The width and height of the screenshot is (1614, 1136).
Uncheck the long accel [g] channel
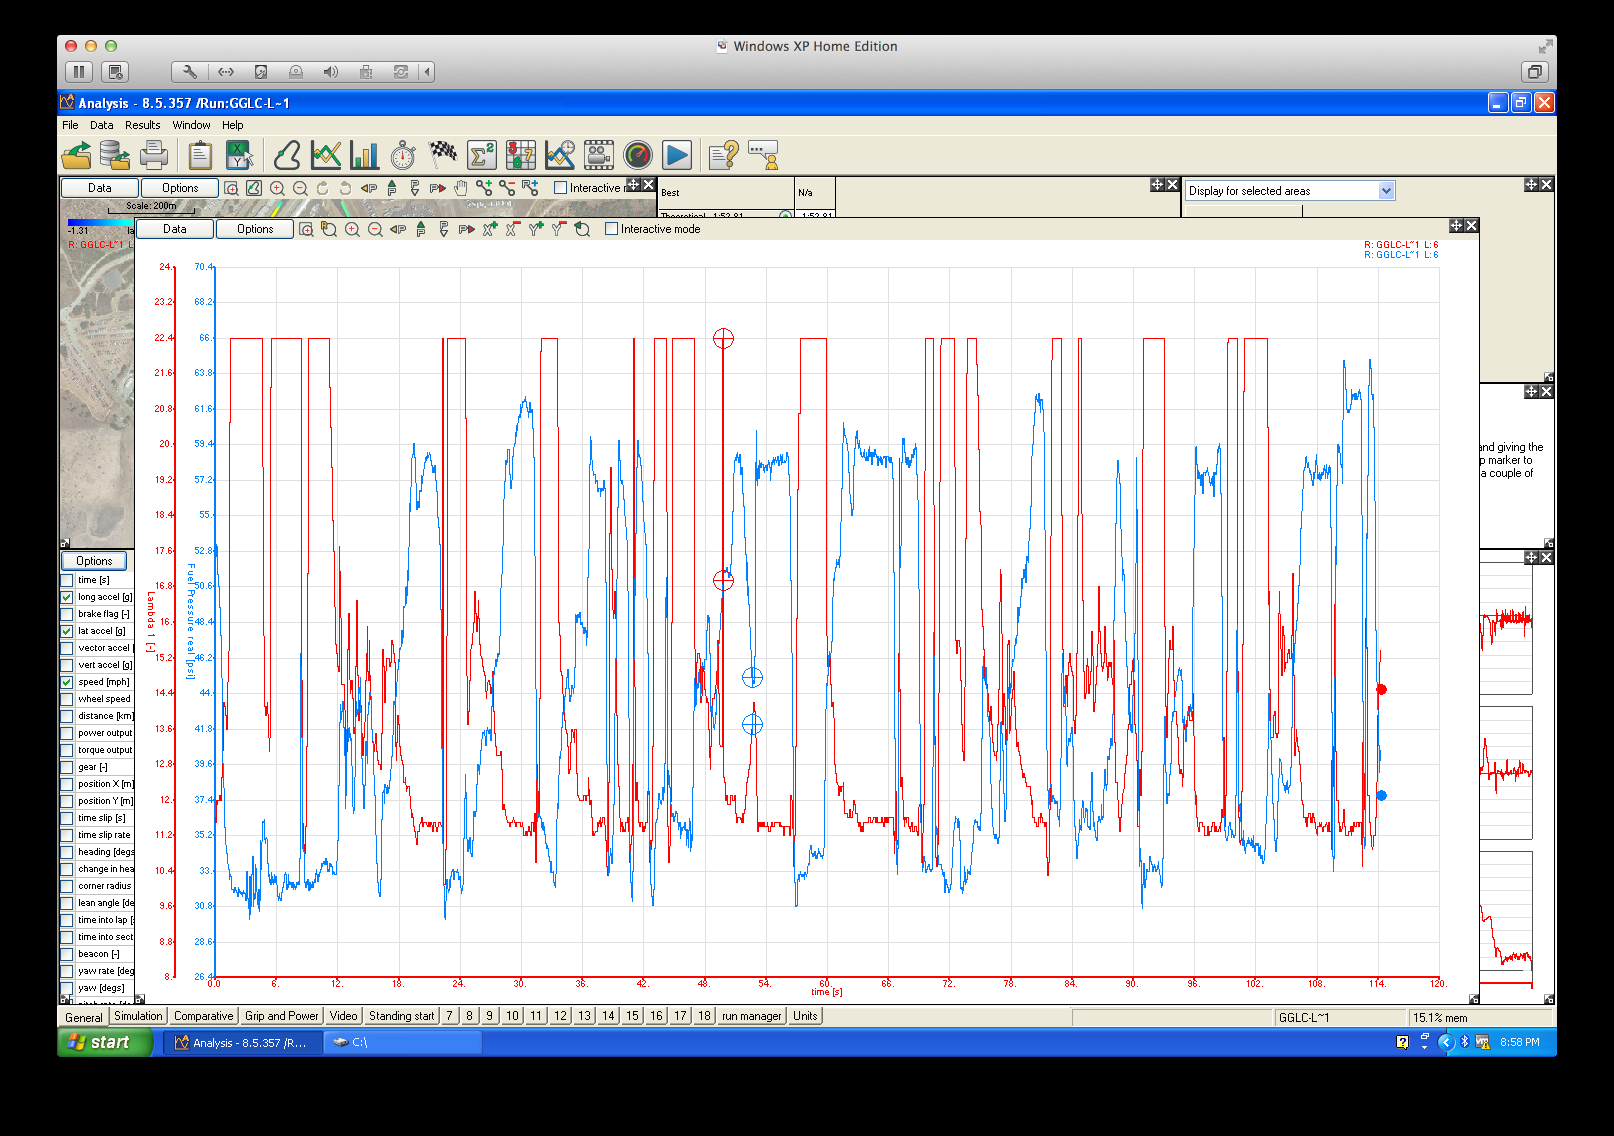coord(67,597)
